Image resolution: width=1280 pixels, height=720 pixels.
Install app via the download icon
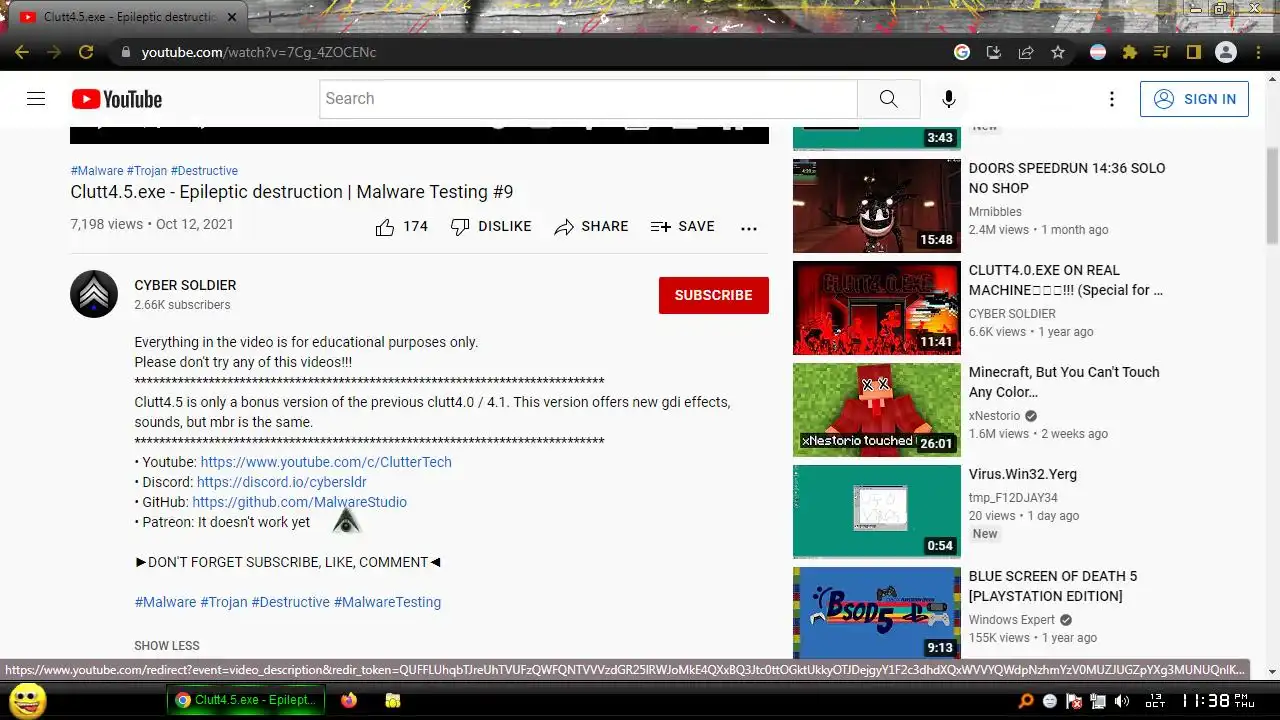[994, 52]
